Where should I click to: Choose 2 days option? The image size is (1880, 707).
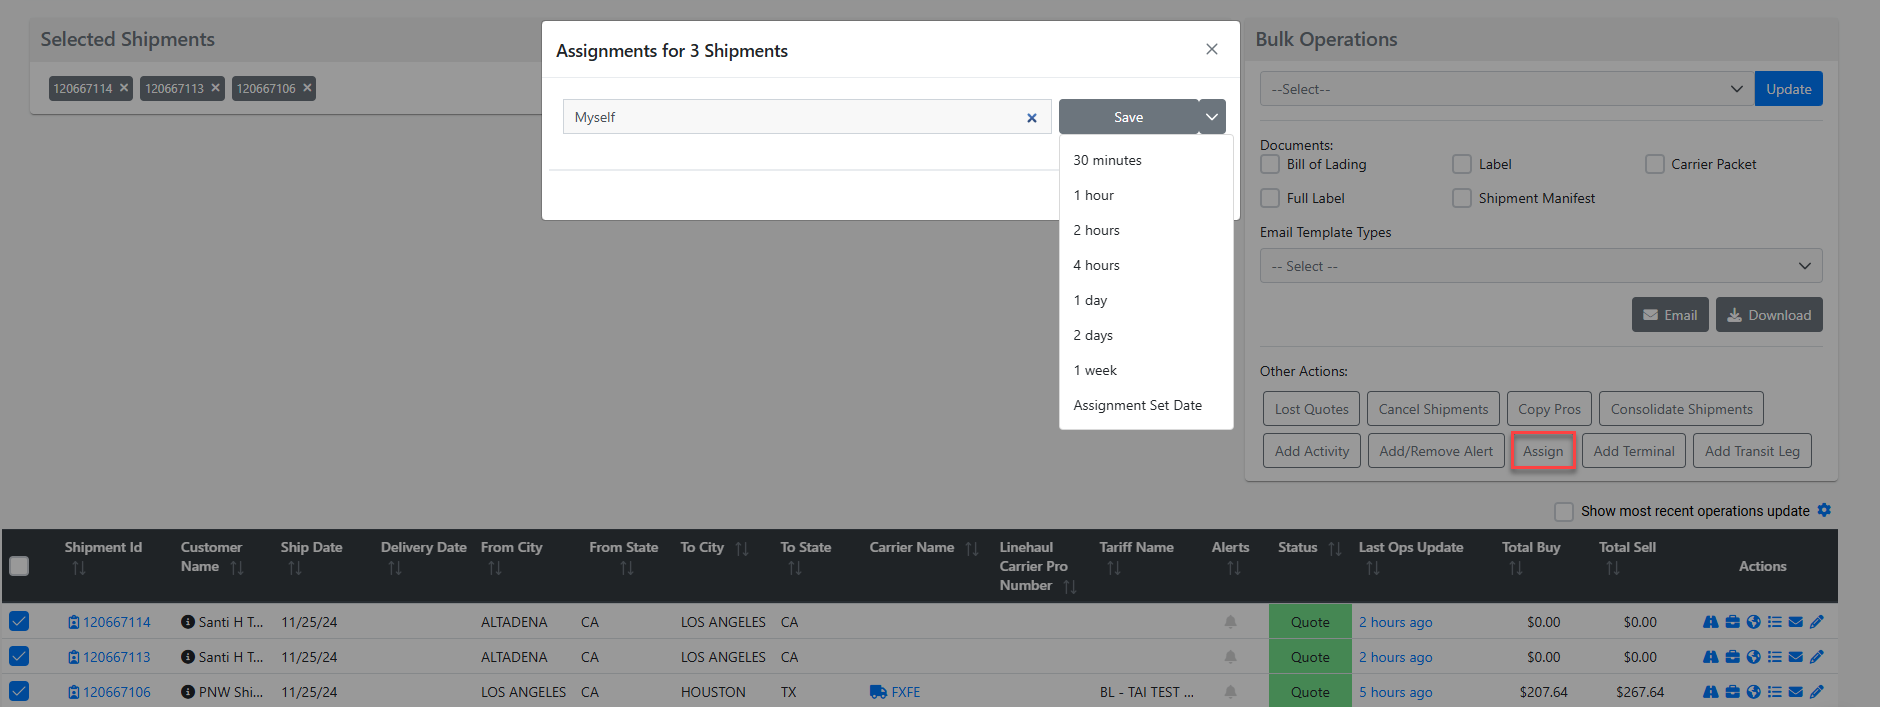(x=1146, y=335)
